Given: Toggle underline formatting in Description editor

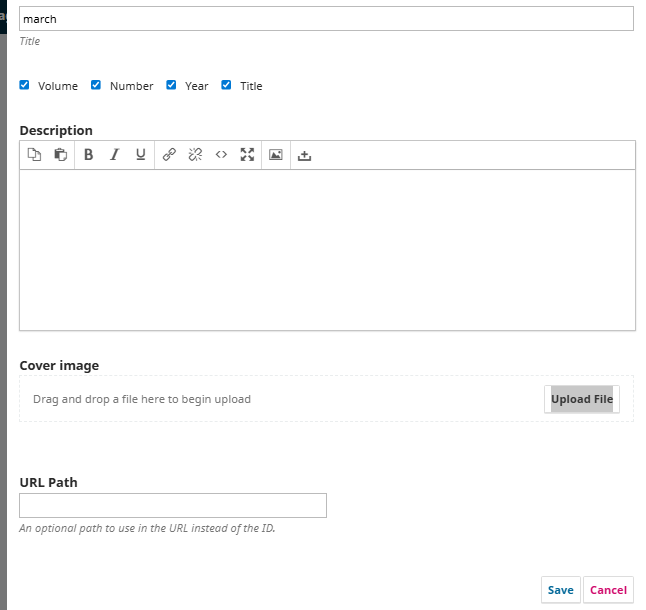Looking at the screenshot, I should click(140, 155).
